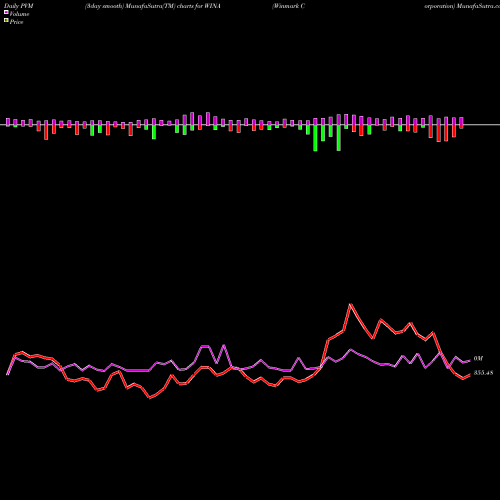This screenshot has width=500, height=500.
Task: Select the Volume legend label
Action: 19,14
